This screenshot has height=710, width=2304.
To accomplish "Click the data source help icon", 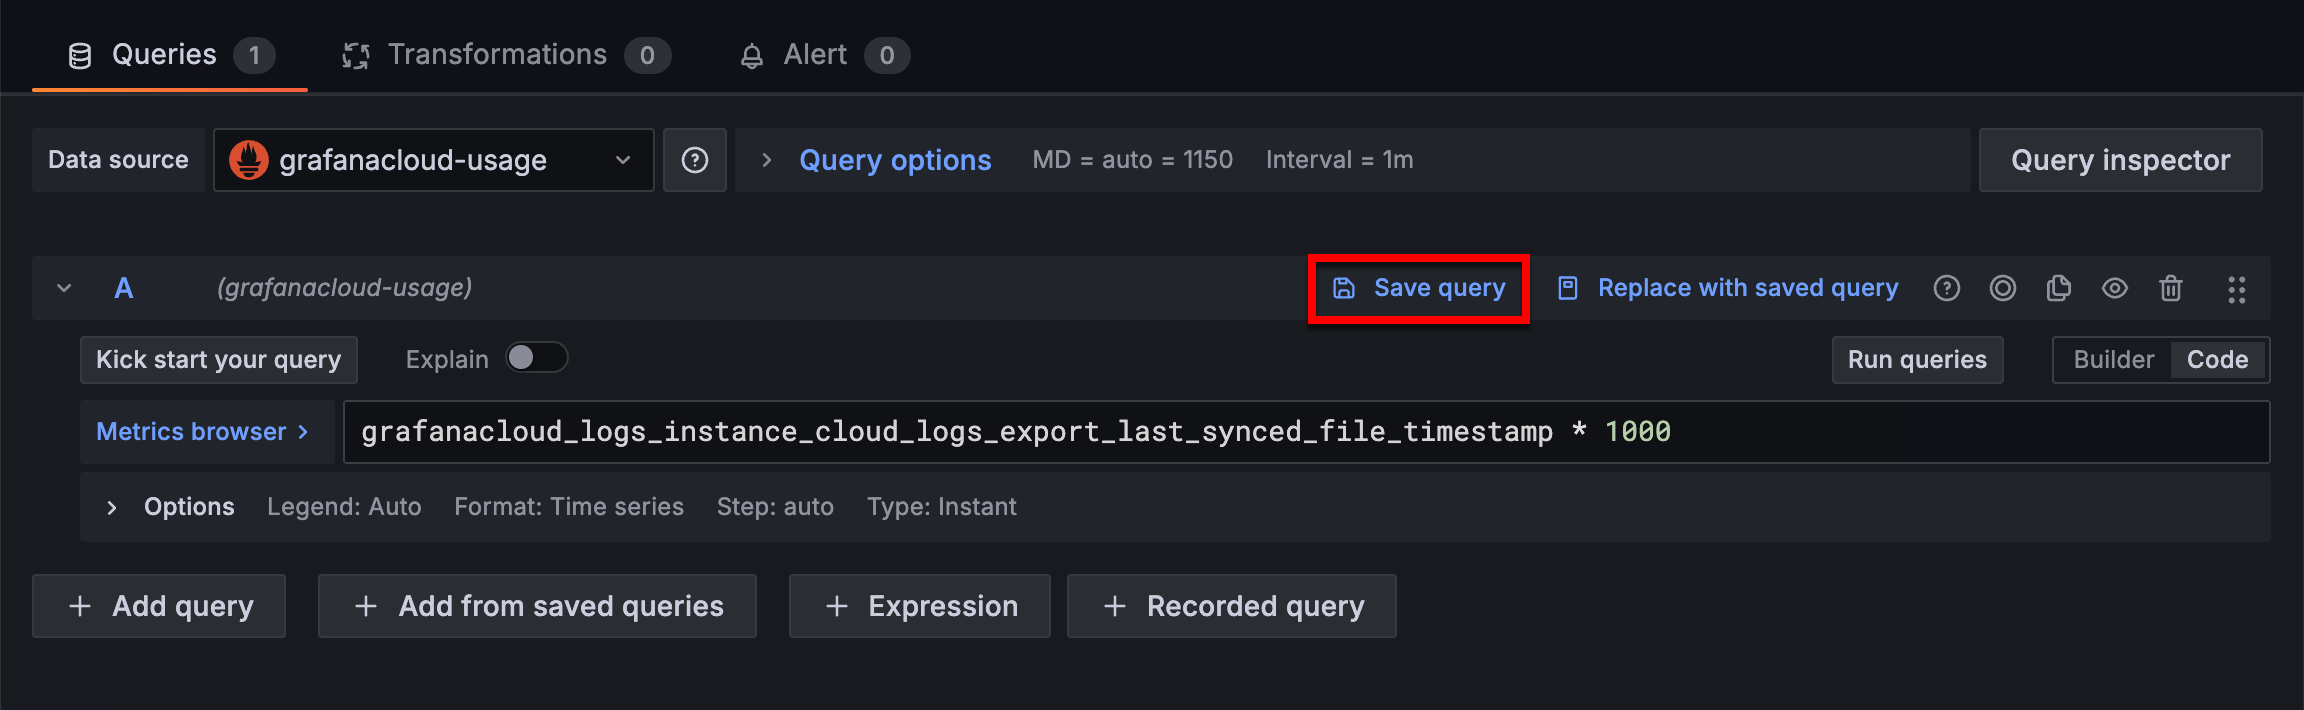I will [x=695, y=160].
